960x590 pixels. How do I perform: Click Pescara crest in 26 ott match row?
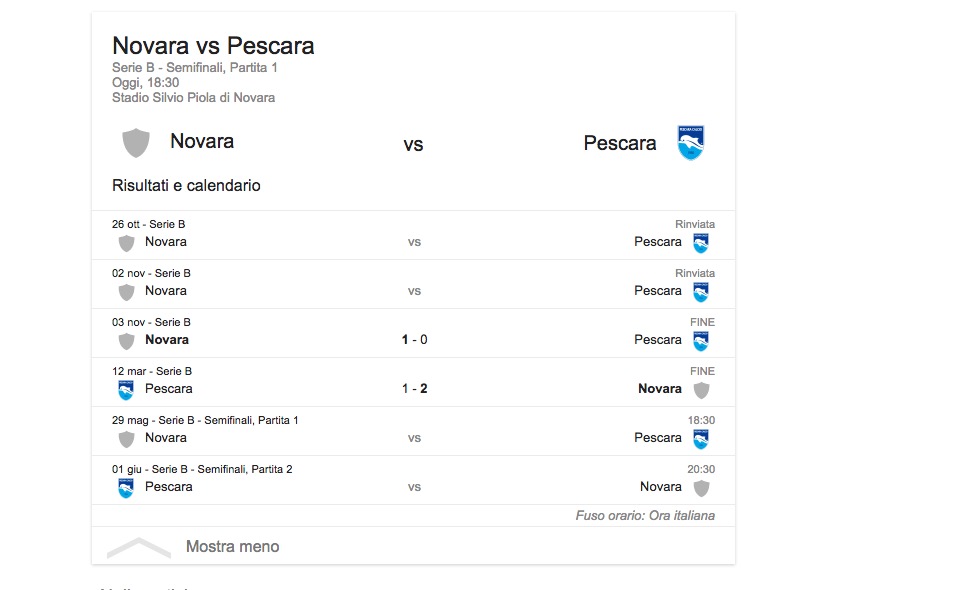point(701,243)
